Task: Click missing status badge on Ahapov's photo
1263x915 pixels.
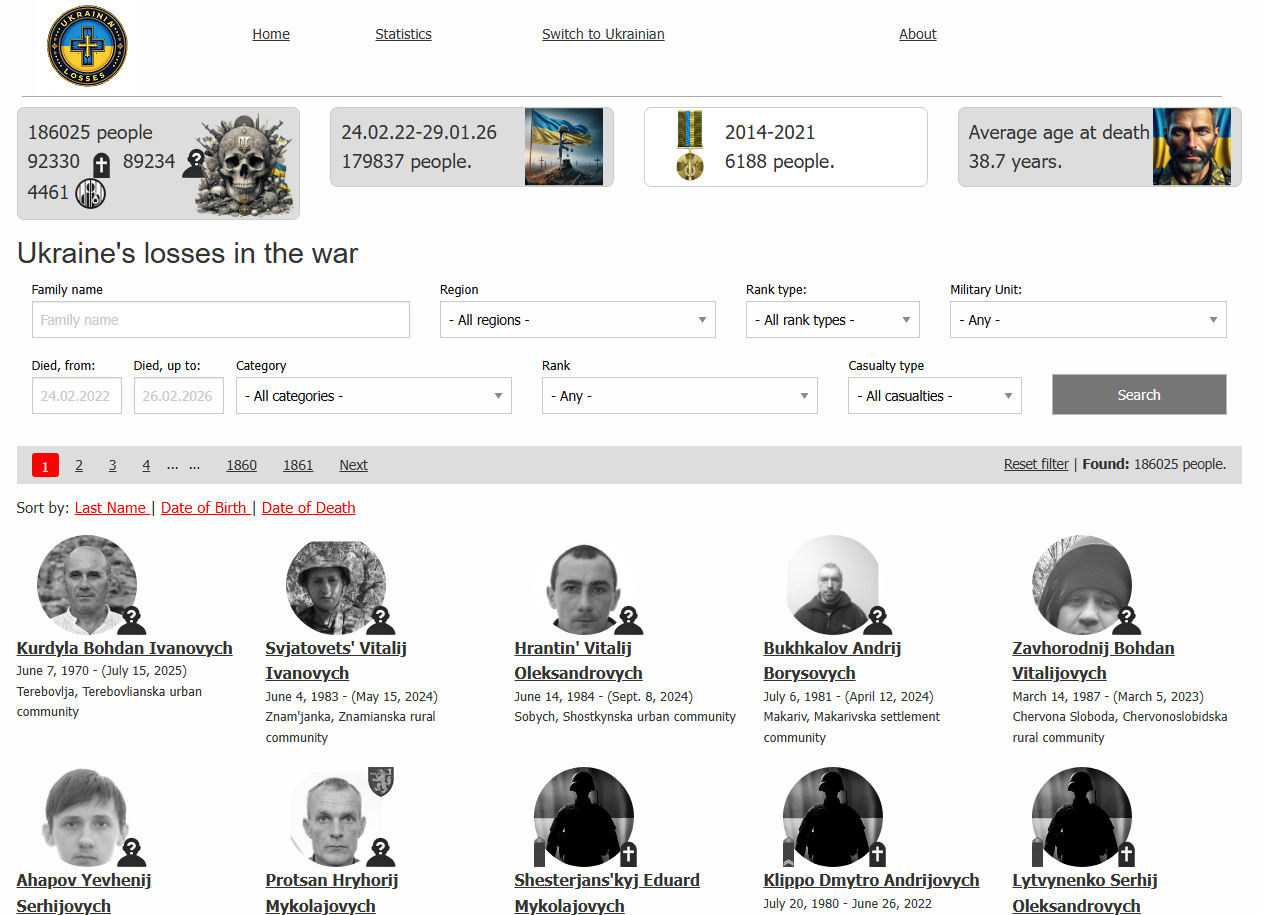Action: pyautogui.click(x=132, y=853)
